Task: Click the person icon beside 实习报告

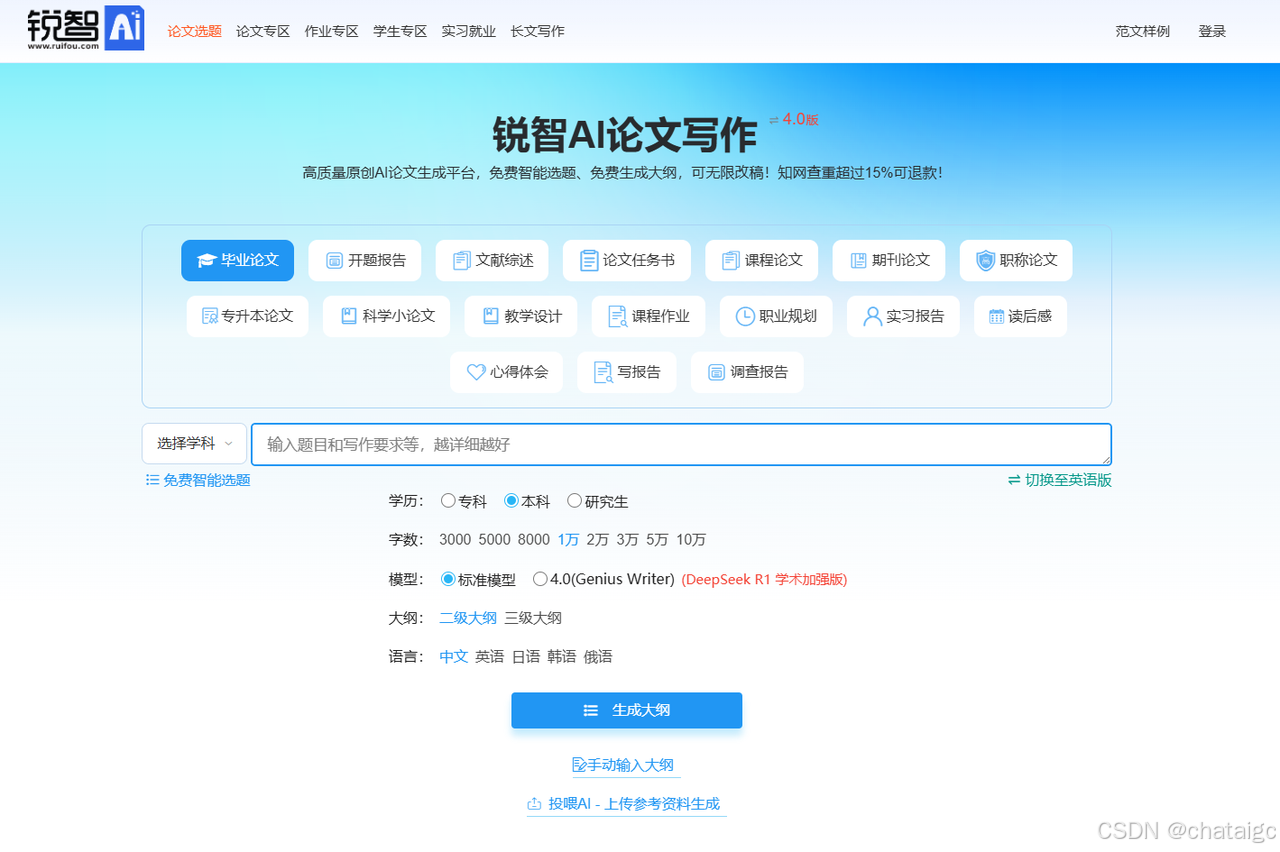Action: pos(872,316)
